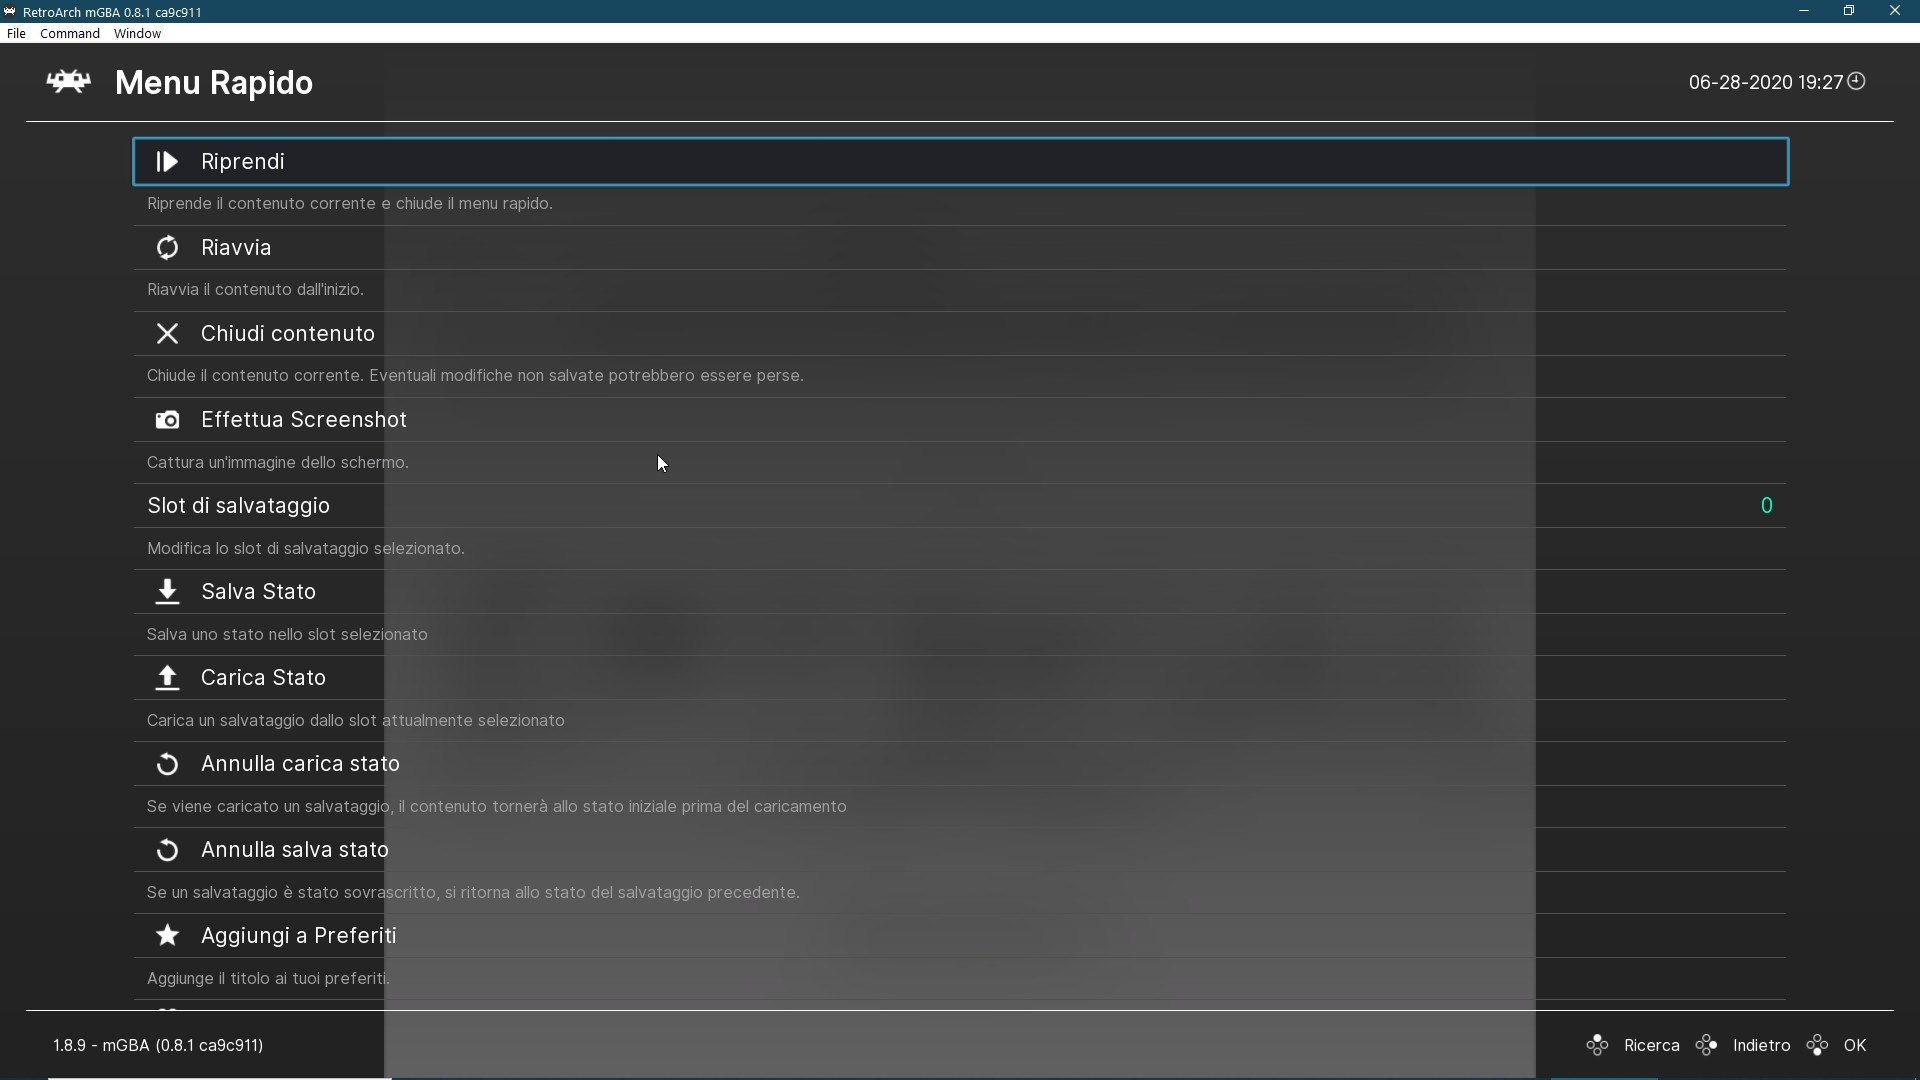Click the Indietro label in footer
This screenshot has height=1080, width=1920.
[1762, 1045]
